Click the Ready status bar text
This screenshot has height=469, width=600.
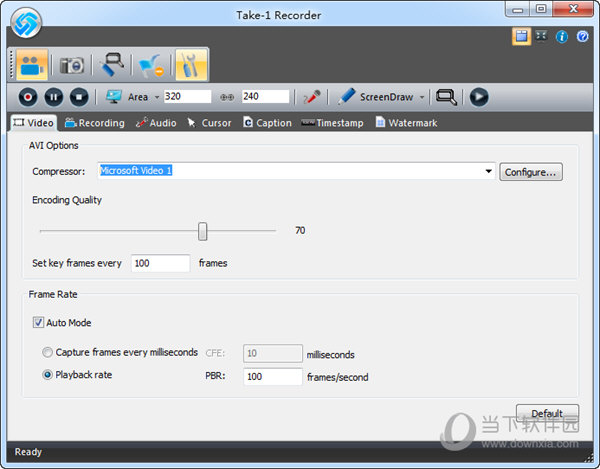(28, 452)
